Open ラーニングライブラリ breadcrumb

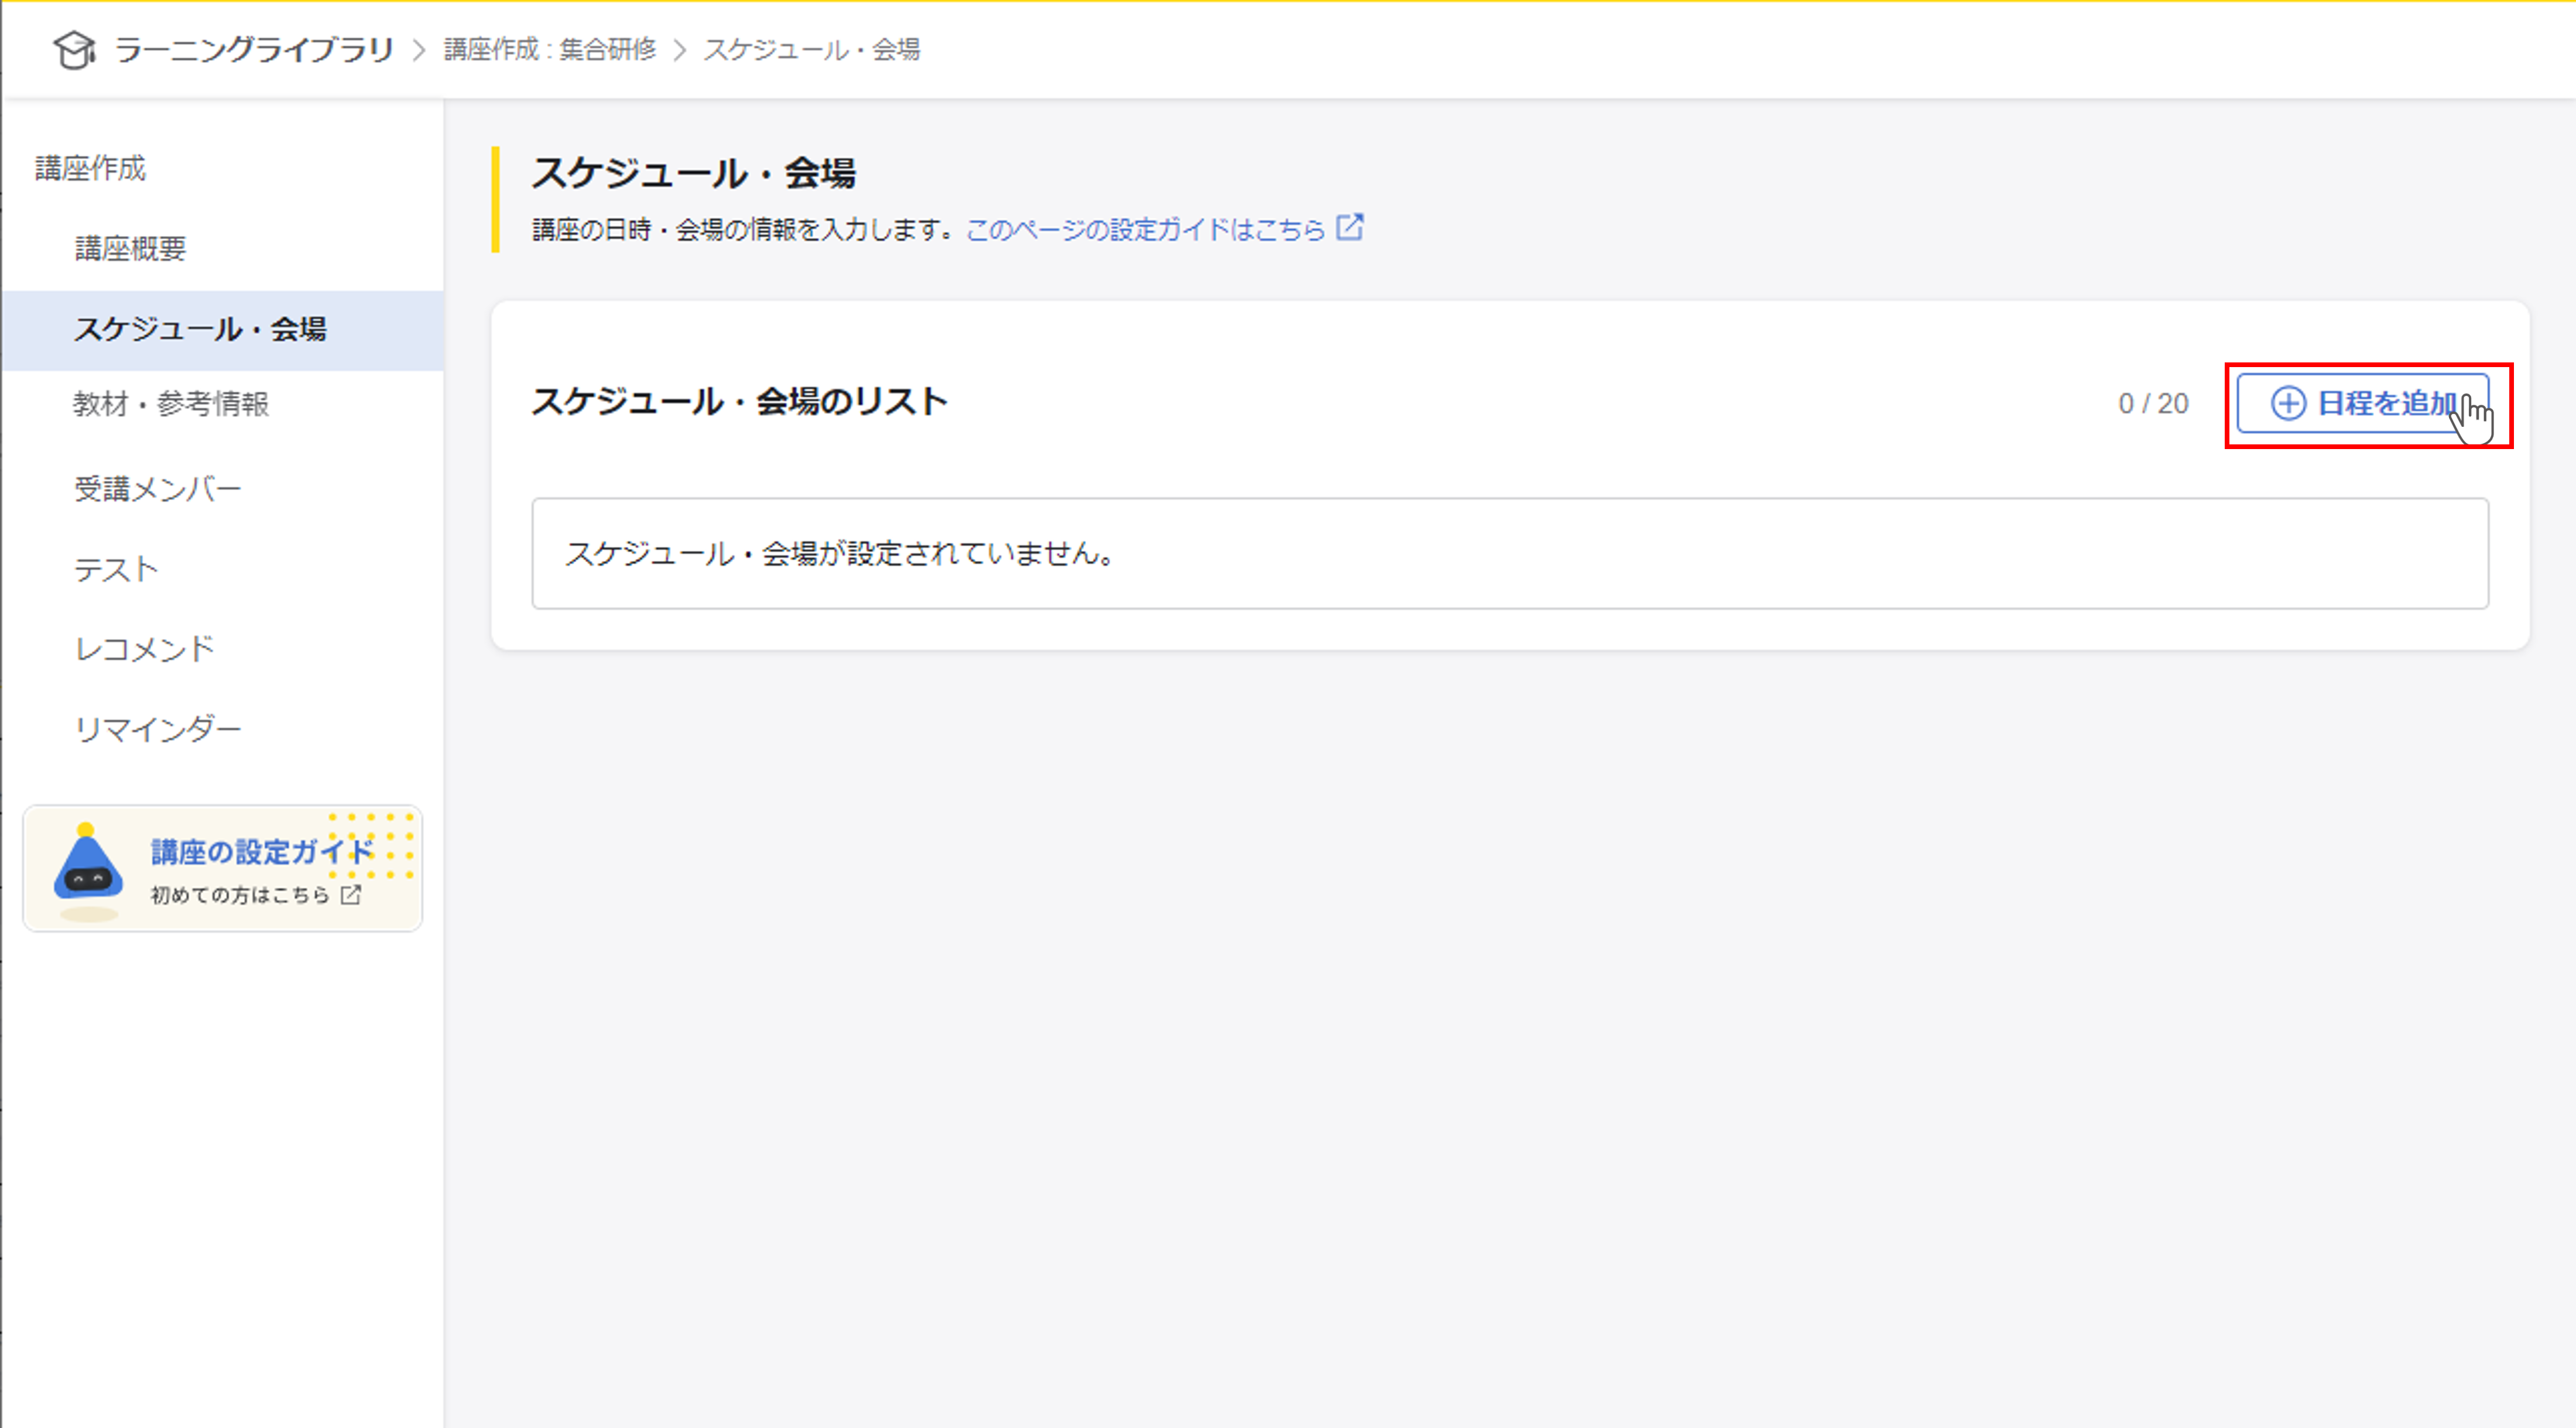253,49
